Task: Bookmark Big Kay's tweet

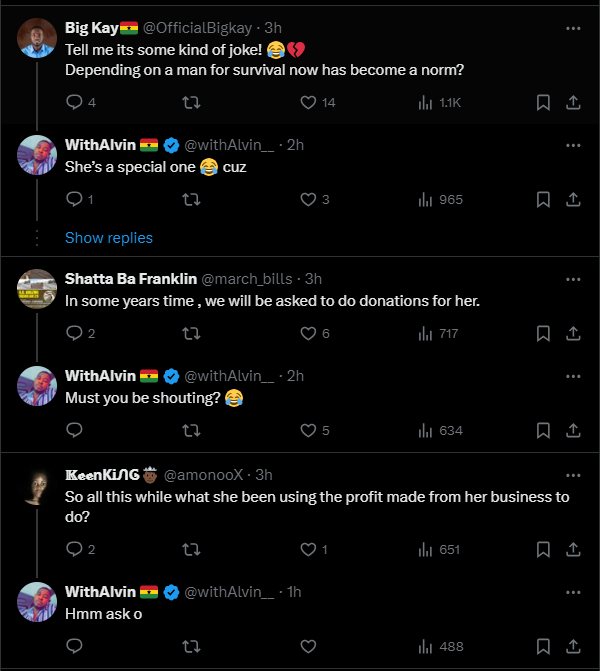Action: point(543,102)
